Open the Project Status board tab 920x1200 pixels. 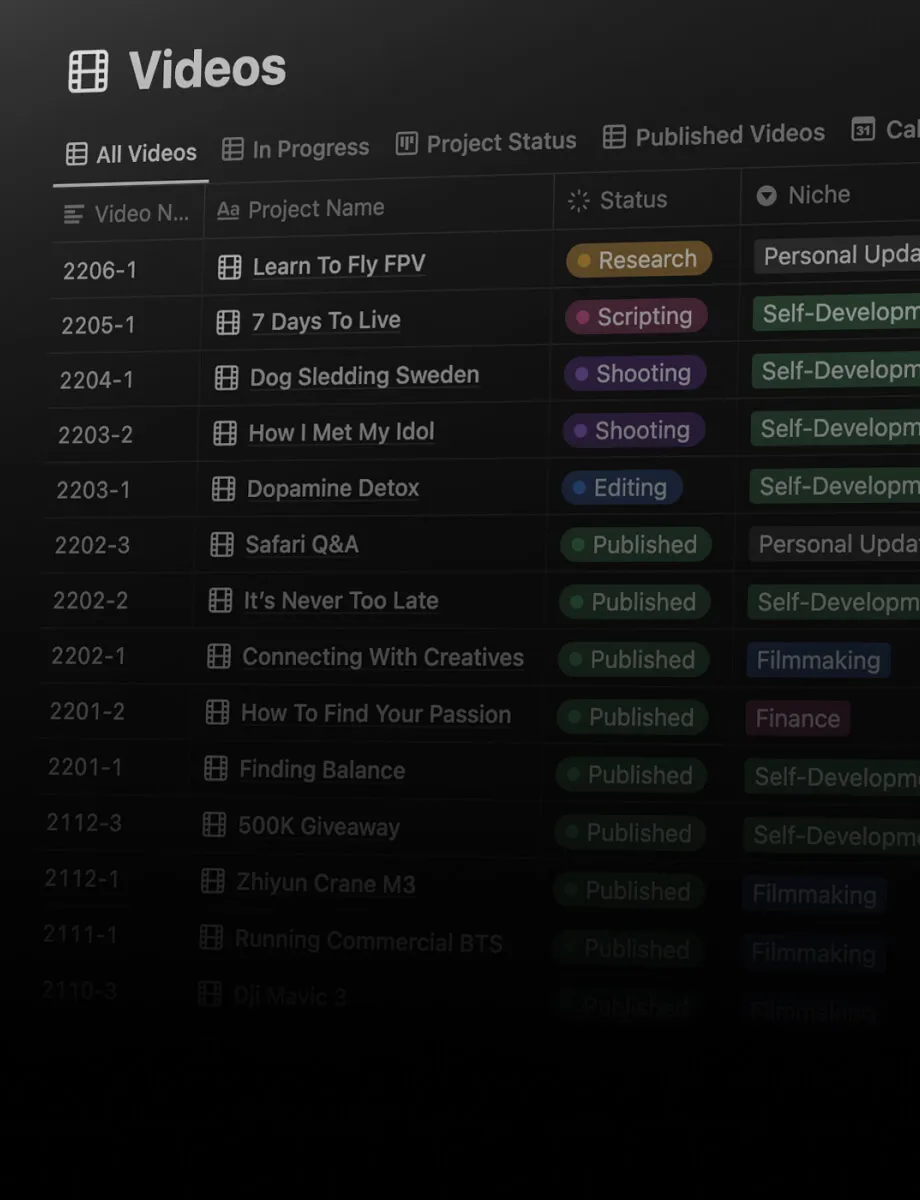click(x=486, y=143)
